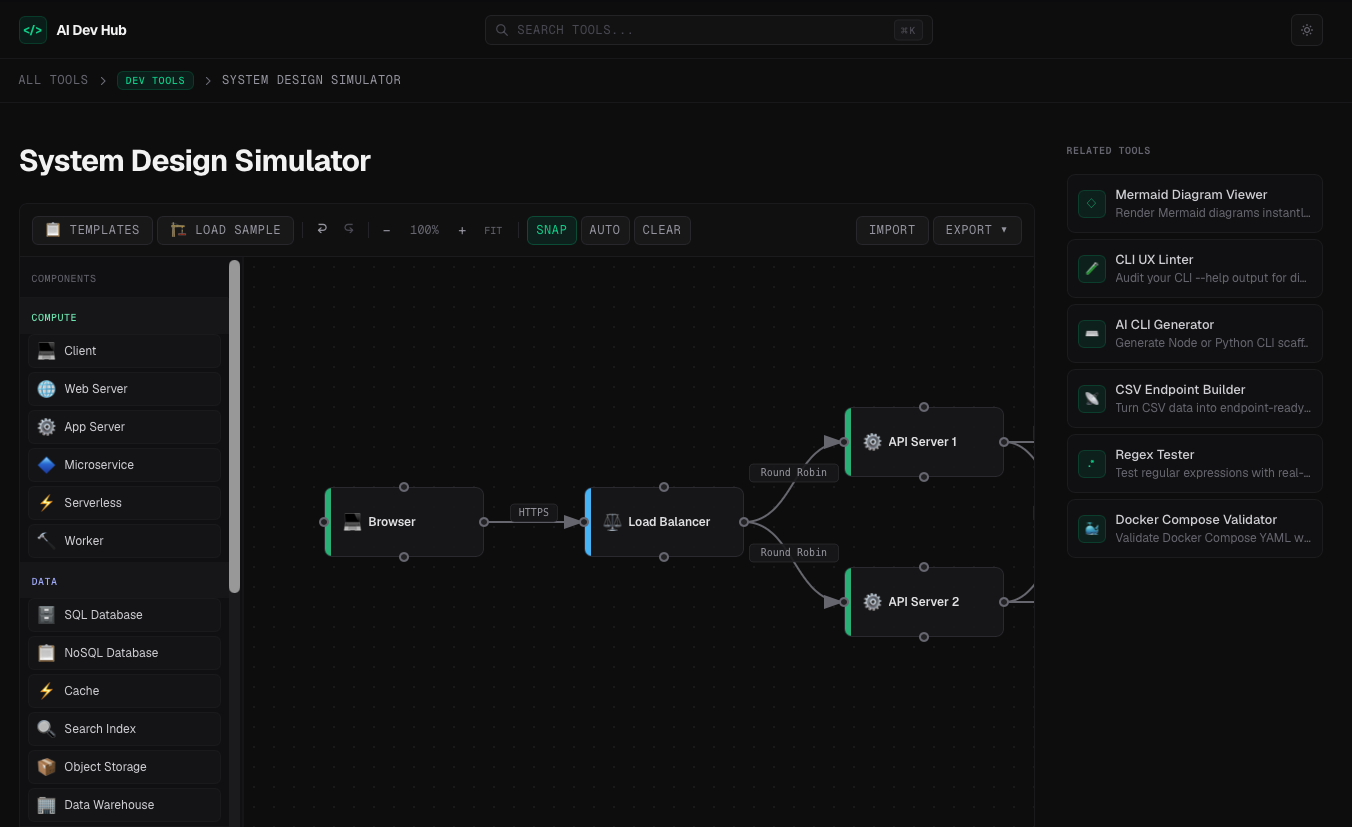Select the Cache lightning icon
1352x827 pixels.
click(x=46, y=691)
